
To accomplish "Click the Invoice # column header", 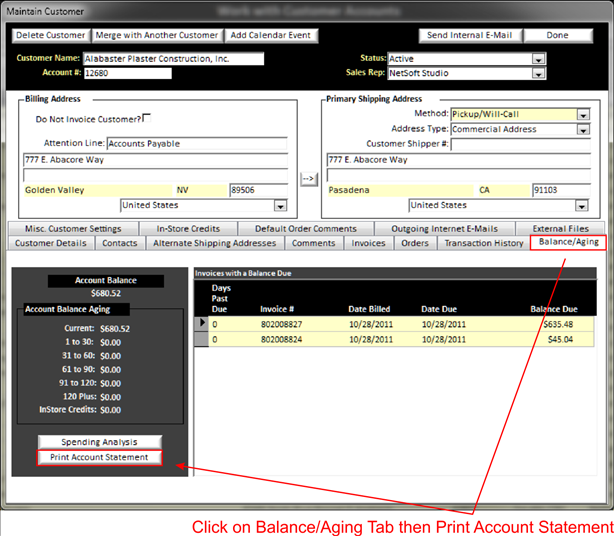I will 277,309.
